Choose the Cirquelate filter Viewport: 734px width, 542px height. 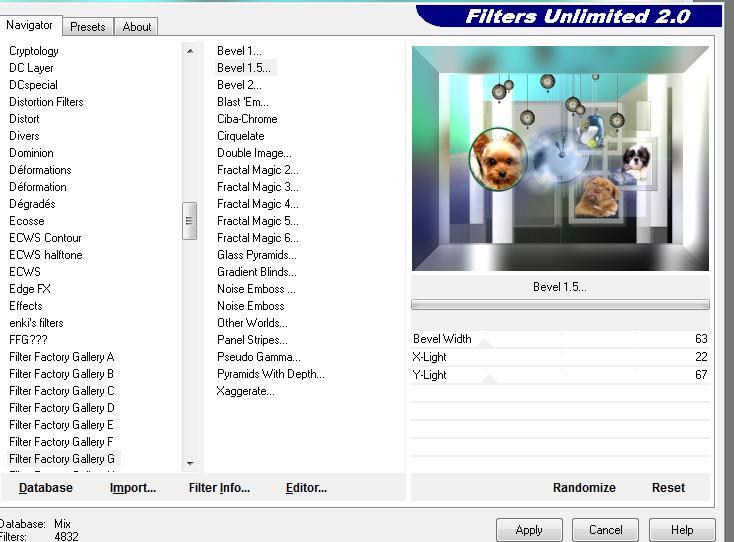(241, 136)
